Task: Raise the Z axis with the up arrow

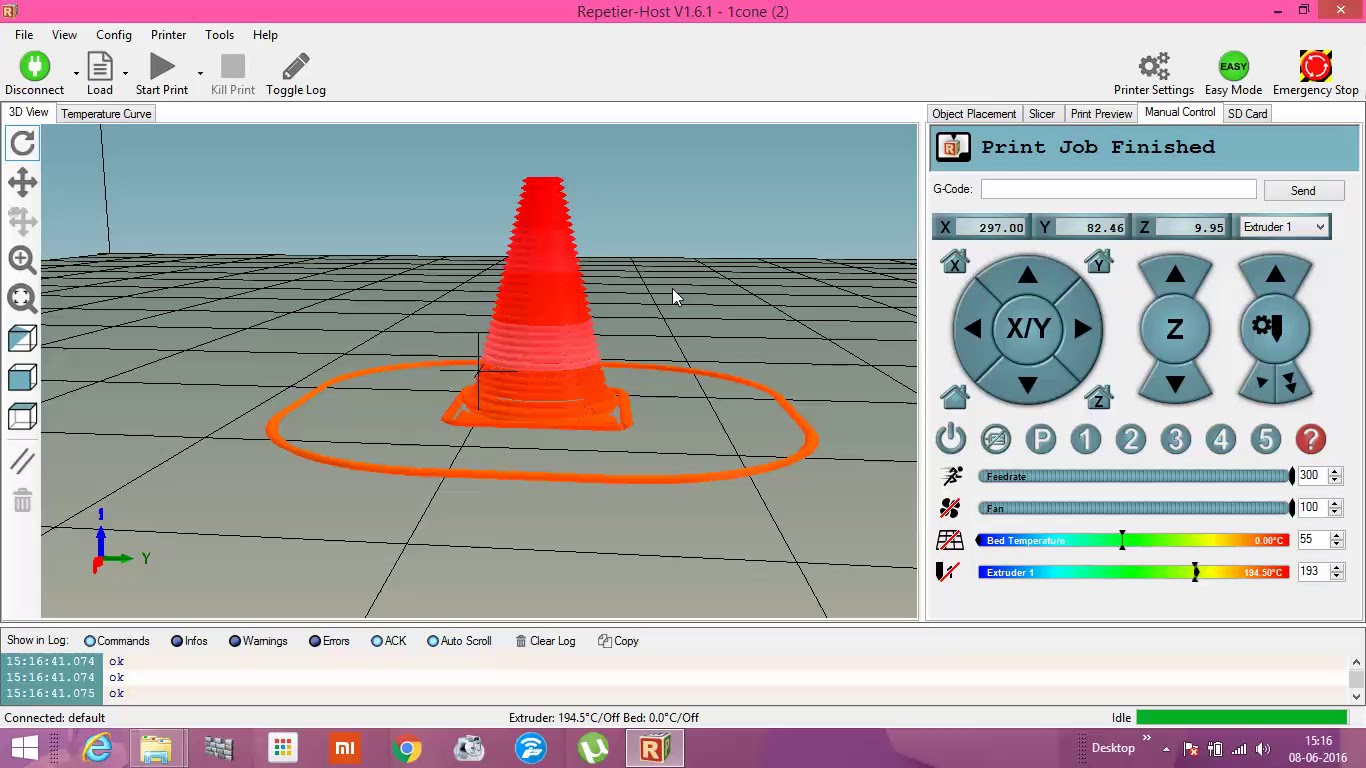Action: tap(1175, 274)
